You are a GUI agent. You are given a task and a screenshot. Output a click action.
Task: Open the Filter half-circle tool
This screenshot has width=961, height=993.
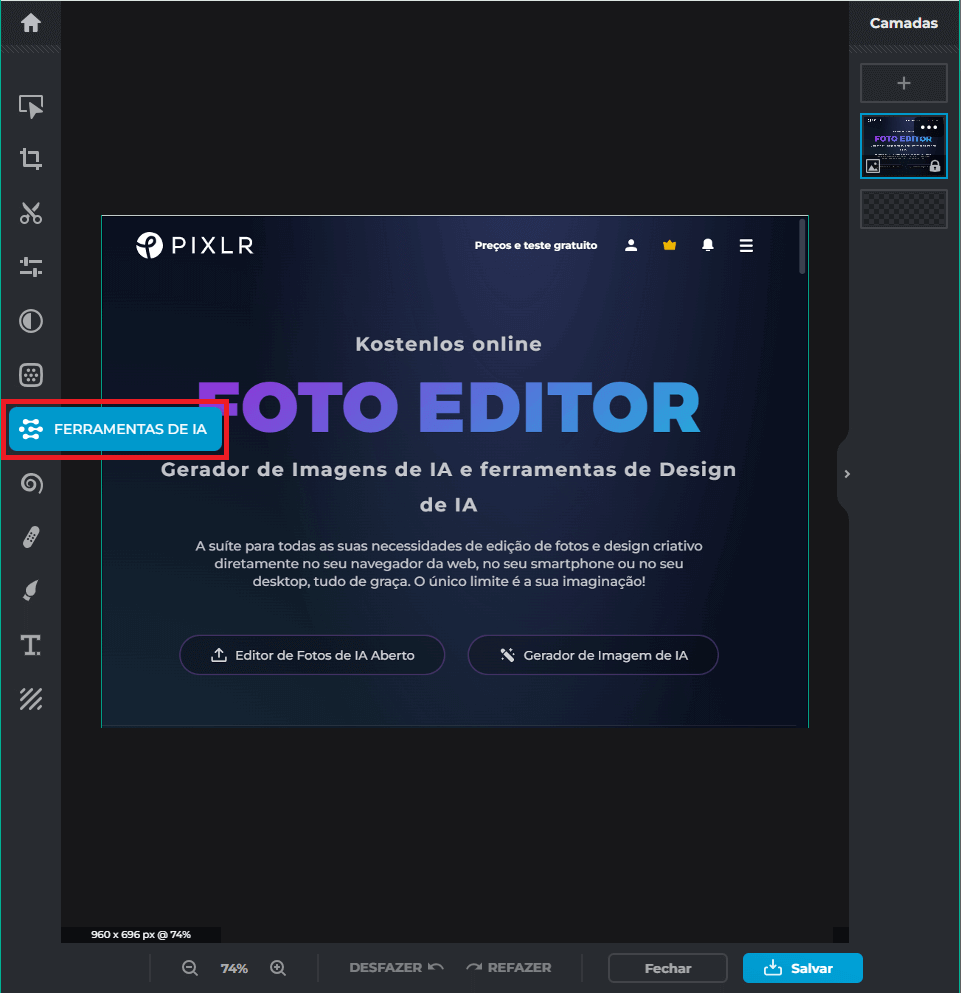pos(30,321)
